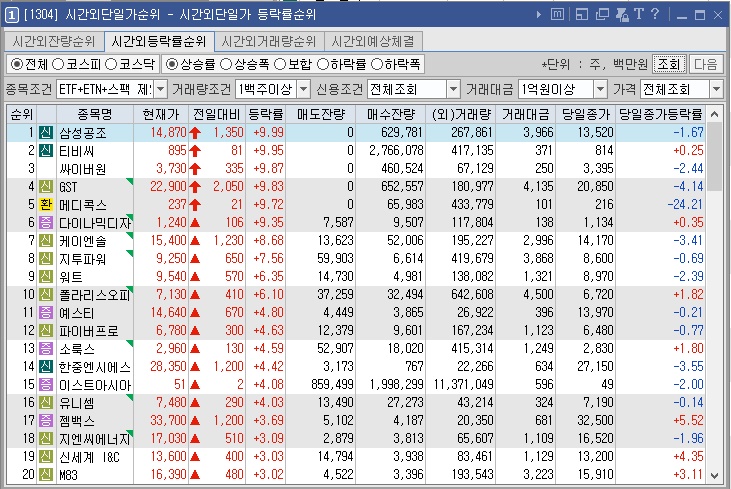The height and width of the screenshot is (489, 731).
Task: Select the 지엔씨에너지 stock name
Action: point(95,439)
